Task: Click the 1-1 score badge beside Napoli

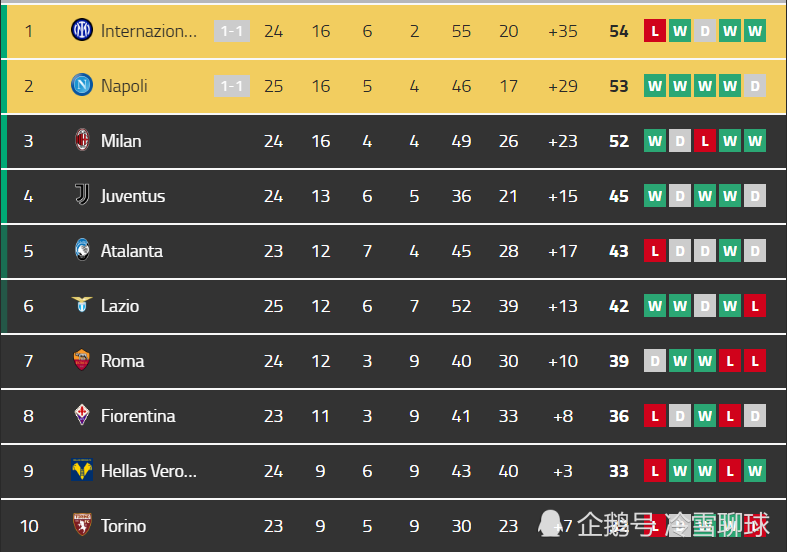Action: (232, 86)
